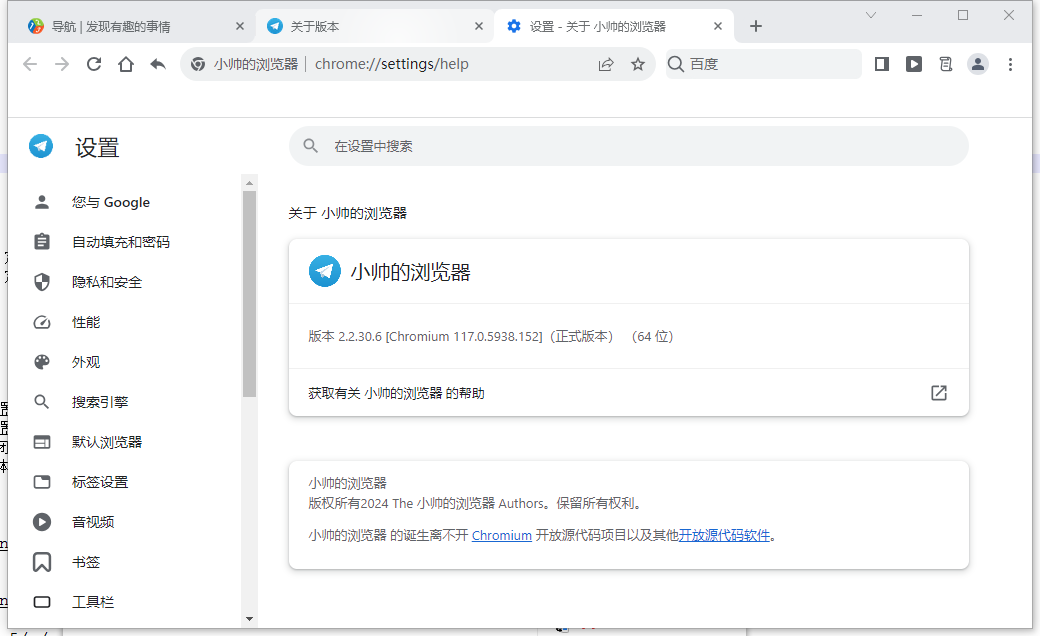The height and width of the screenshot is (636, 1040).
Task: Click the sidebar scrollbar thumb
Action: tap(249, 294)
